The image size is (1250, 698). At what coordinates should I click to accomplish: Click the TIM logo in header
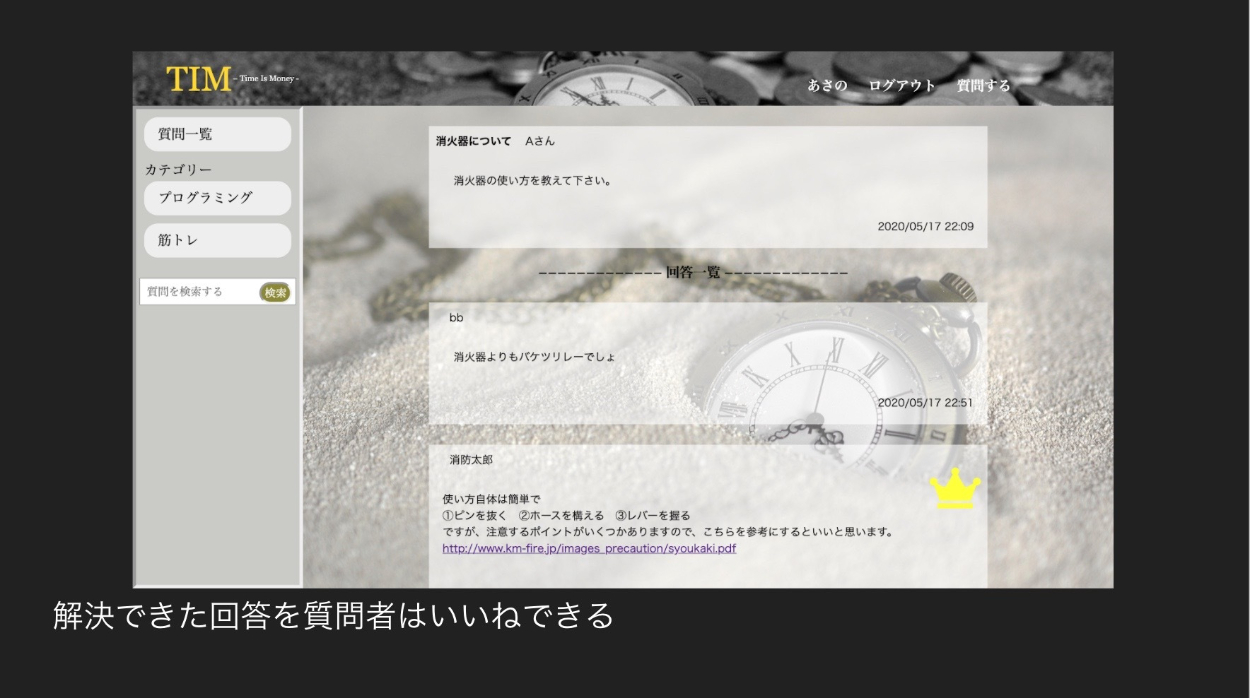coord(199,79)
